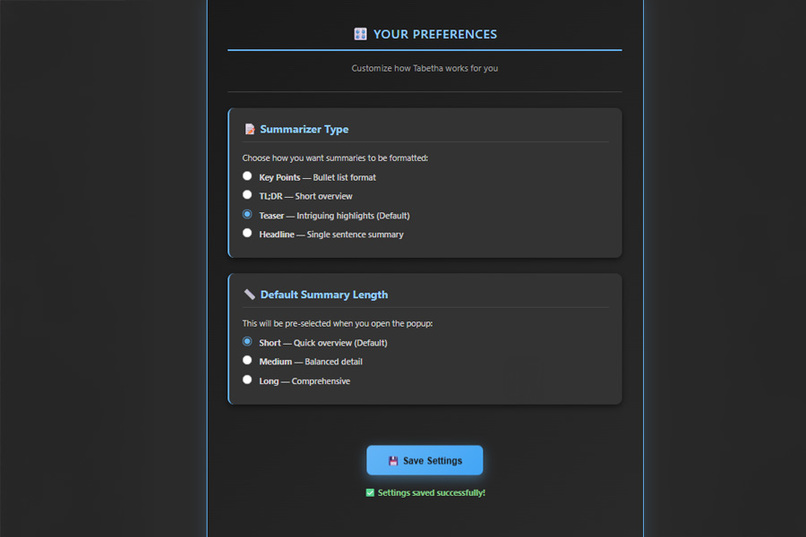Click the Summarizer Type section title
The image size is (806, 537).
[304, 129]
